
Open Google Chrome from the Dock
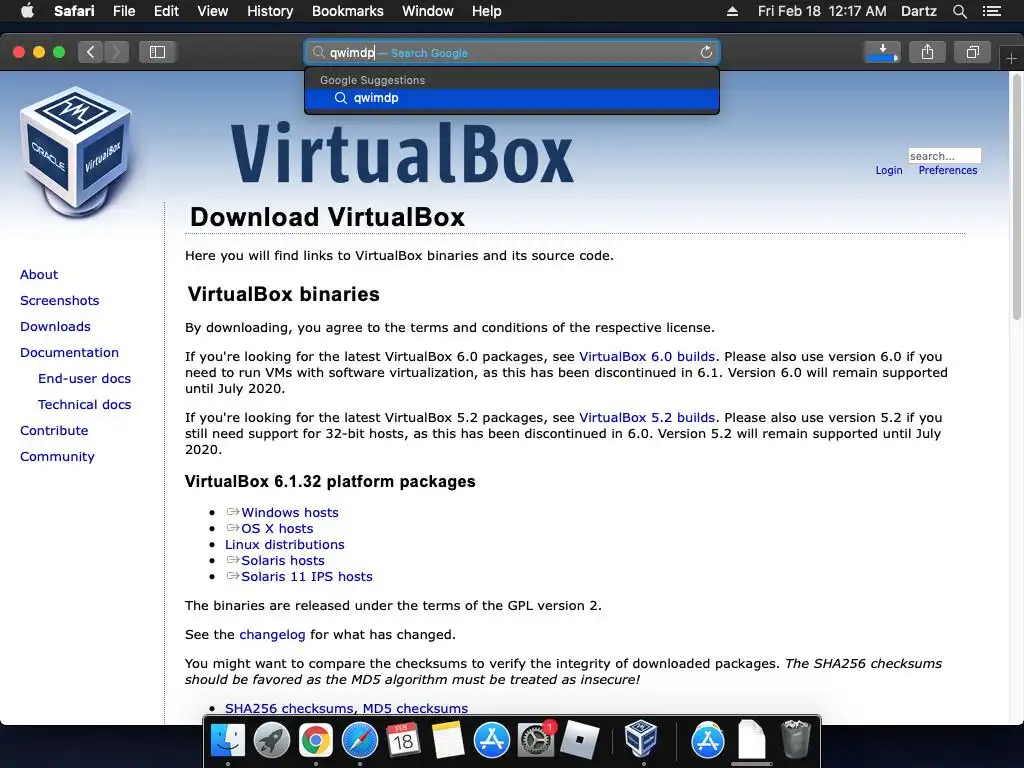(x=315, y=740)
